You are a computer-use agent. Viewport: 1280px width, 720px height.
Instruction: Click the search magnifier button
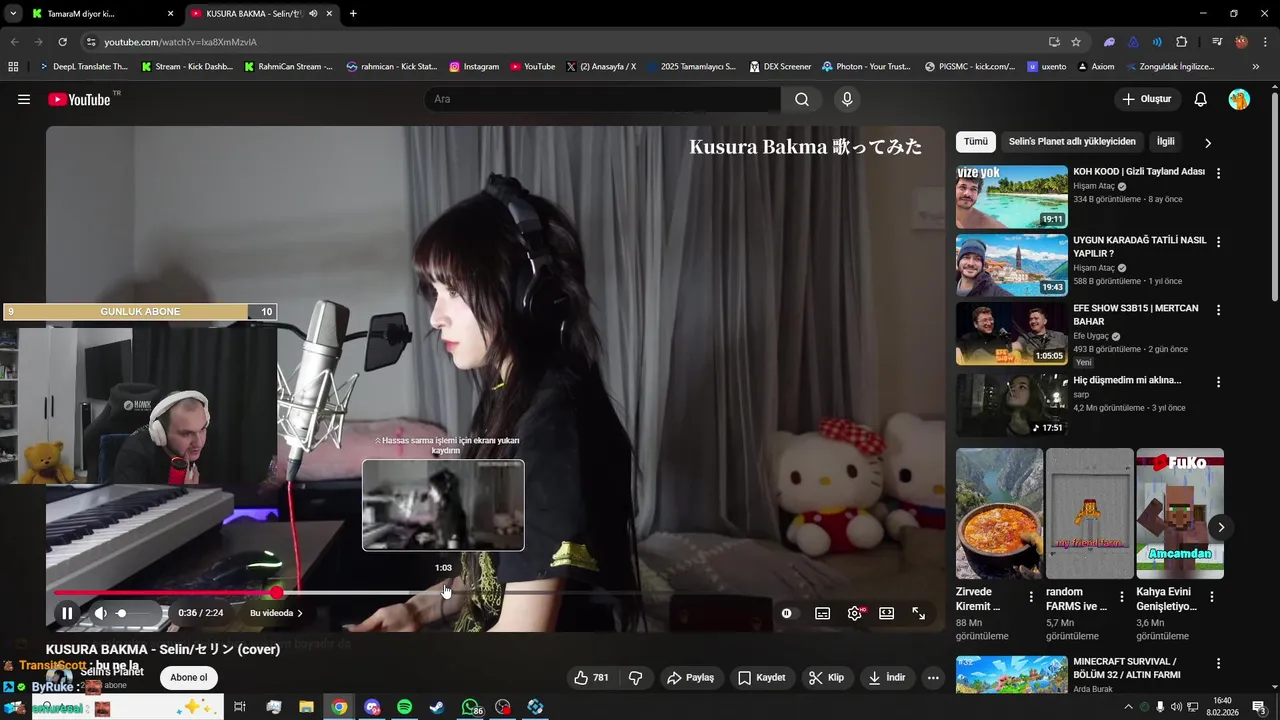click(802, 99)
